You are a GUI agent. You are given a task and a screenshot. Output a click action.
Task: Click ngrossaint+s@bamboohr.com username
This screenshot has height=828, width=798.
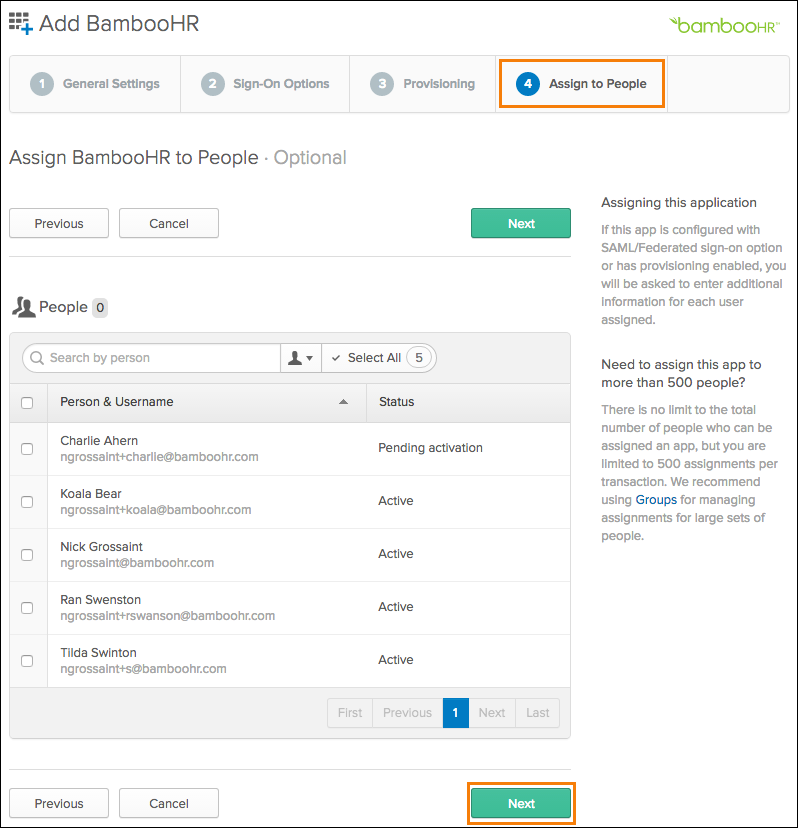tap(143, 669)
